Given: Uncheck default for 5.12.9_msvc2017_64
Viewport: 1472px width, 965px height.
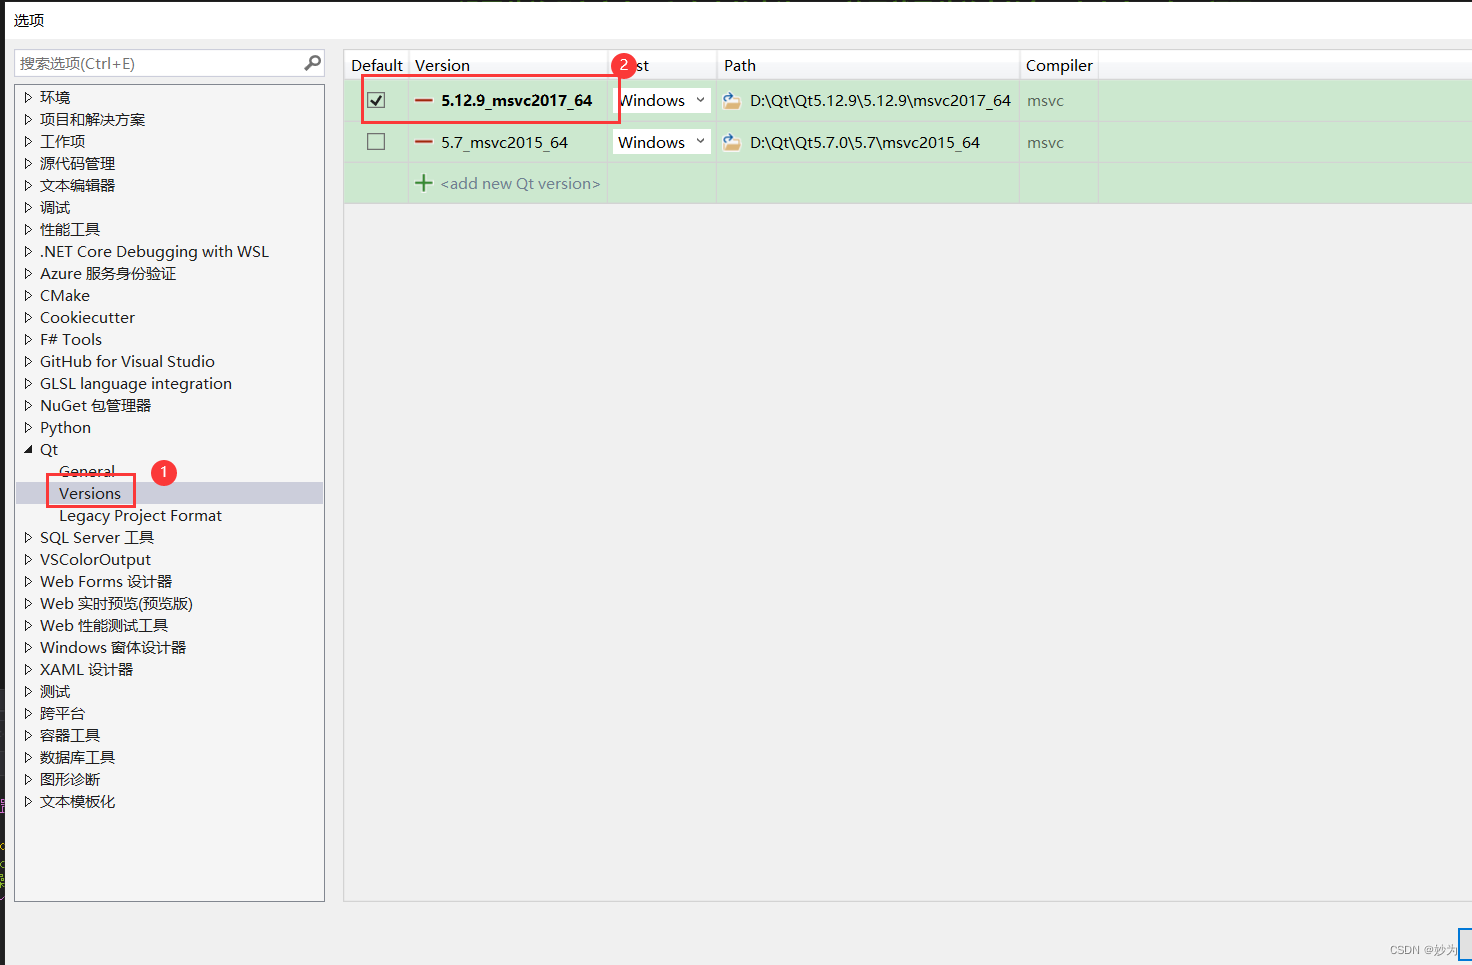Looking at the screenshot, I should coord(376,100).
